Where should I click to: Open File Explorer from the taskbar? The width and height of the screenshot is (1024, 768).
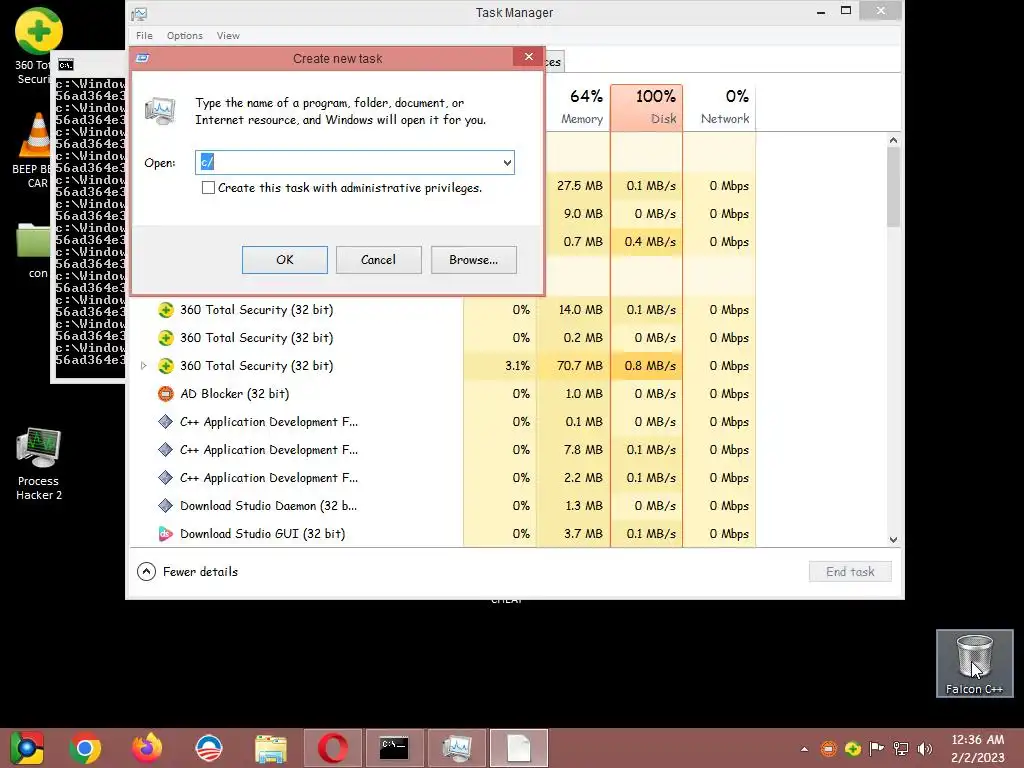(x=270, y=748)
